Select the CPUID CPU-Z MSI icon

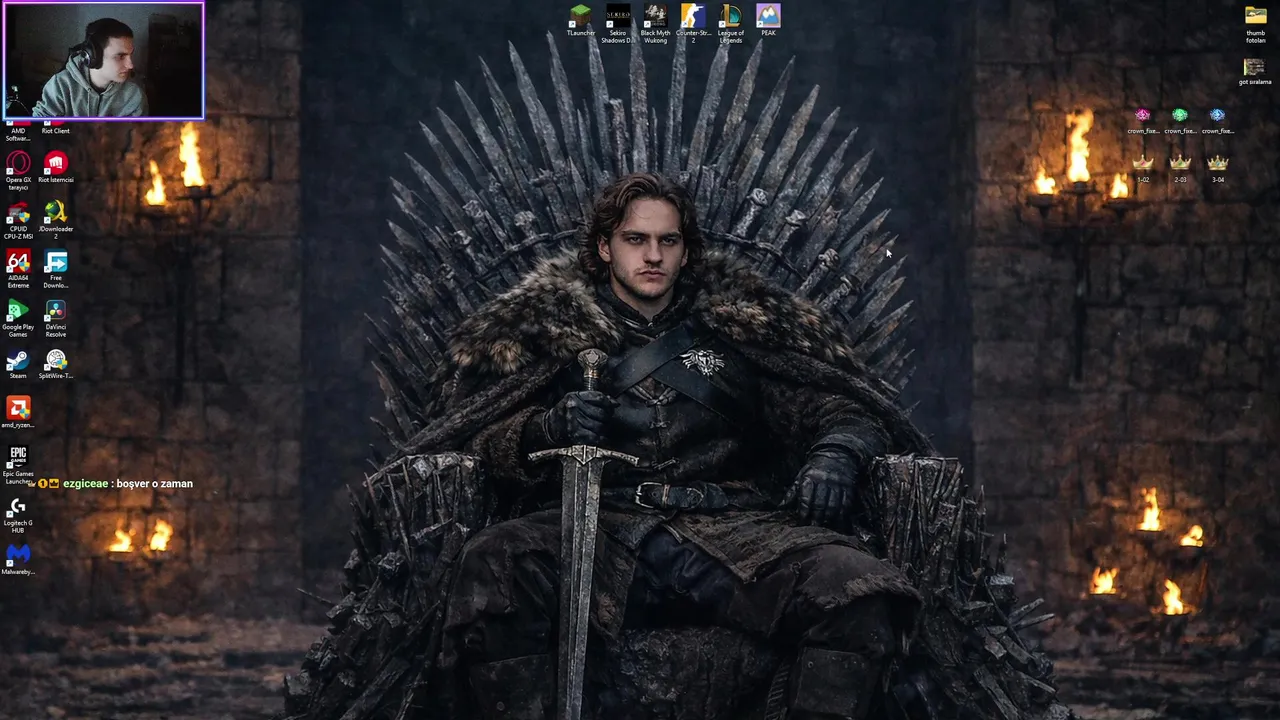tap(18, 220)
